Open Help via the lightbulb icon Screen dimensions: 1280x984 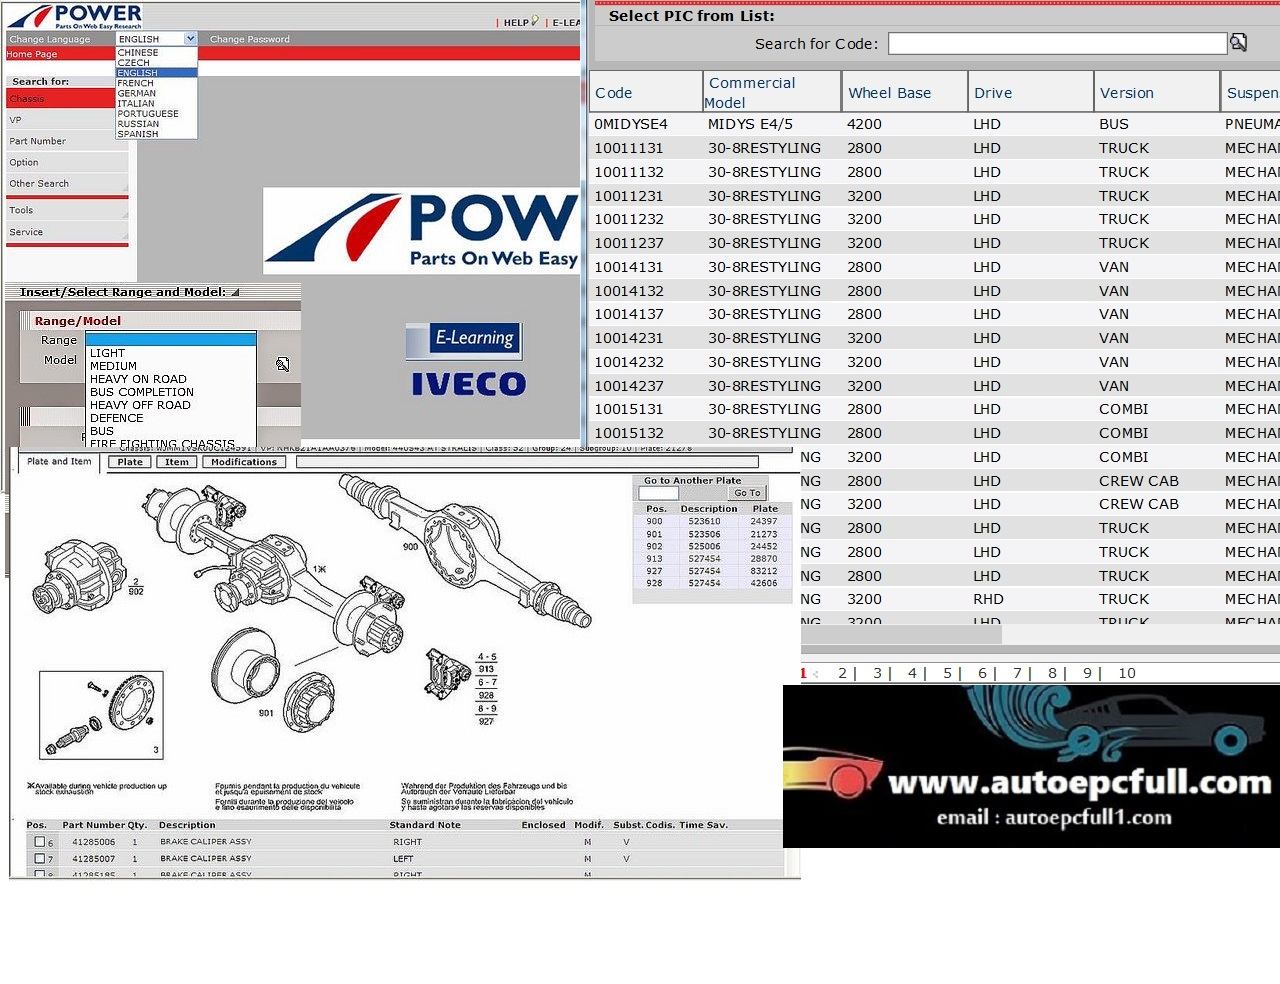[x=535, y=20]
